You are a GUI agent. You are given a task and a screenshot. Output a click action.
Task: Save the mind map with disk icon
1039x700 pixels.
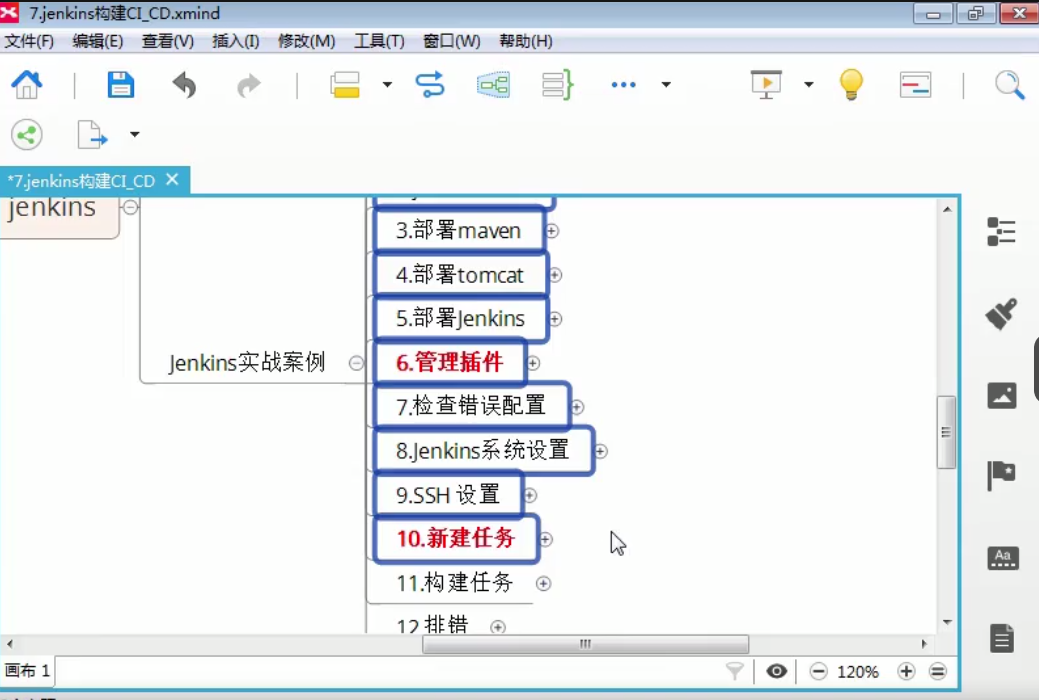tap(121, 85)
